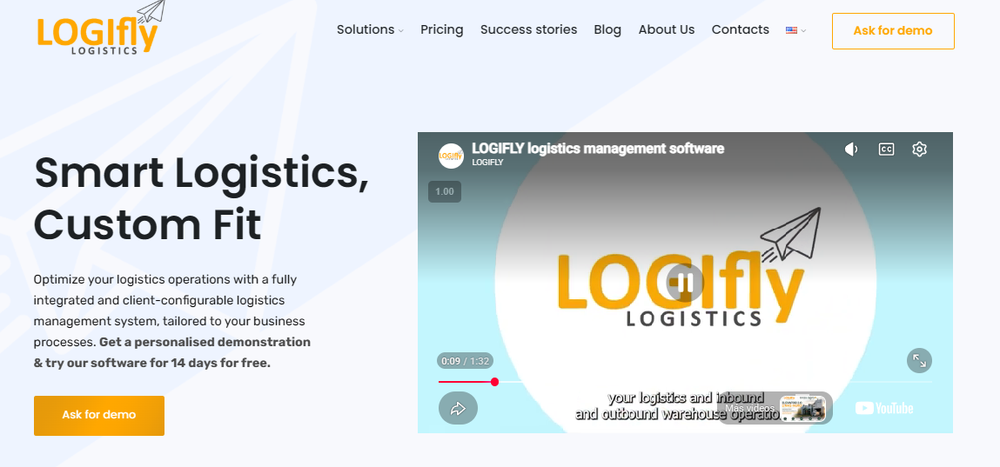Click the video progress bar scrubber
The image size is (1000, 467).
pyautogui.click(x=495, y=382)
